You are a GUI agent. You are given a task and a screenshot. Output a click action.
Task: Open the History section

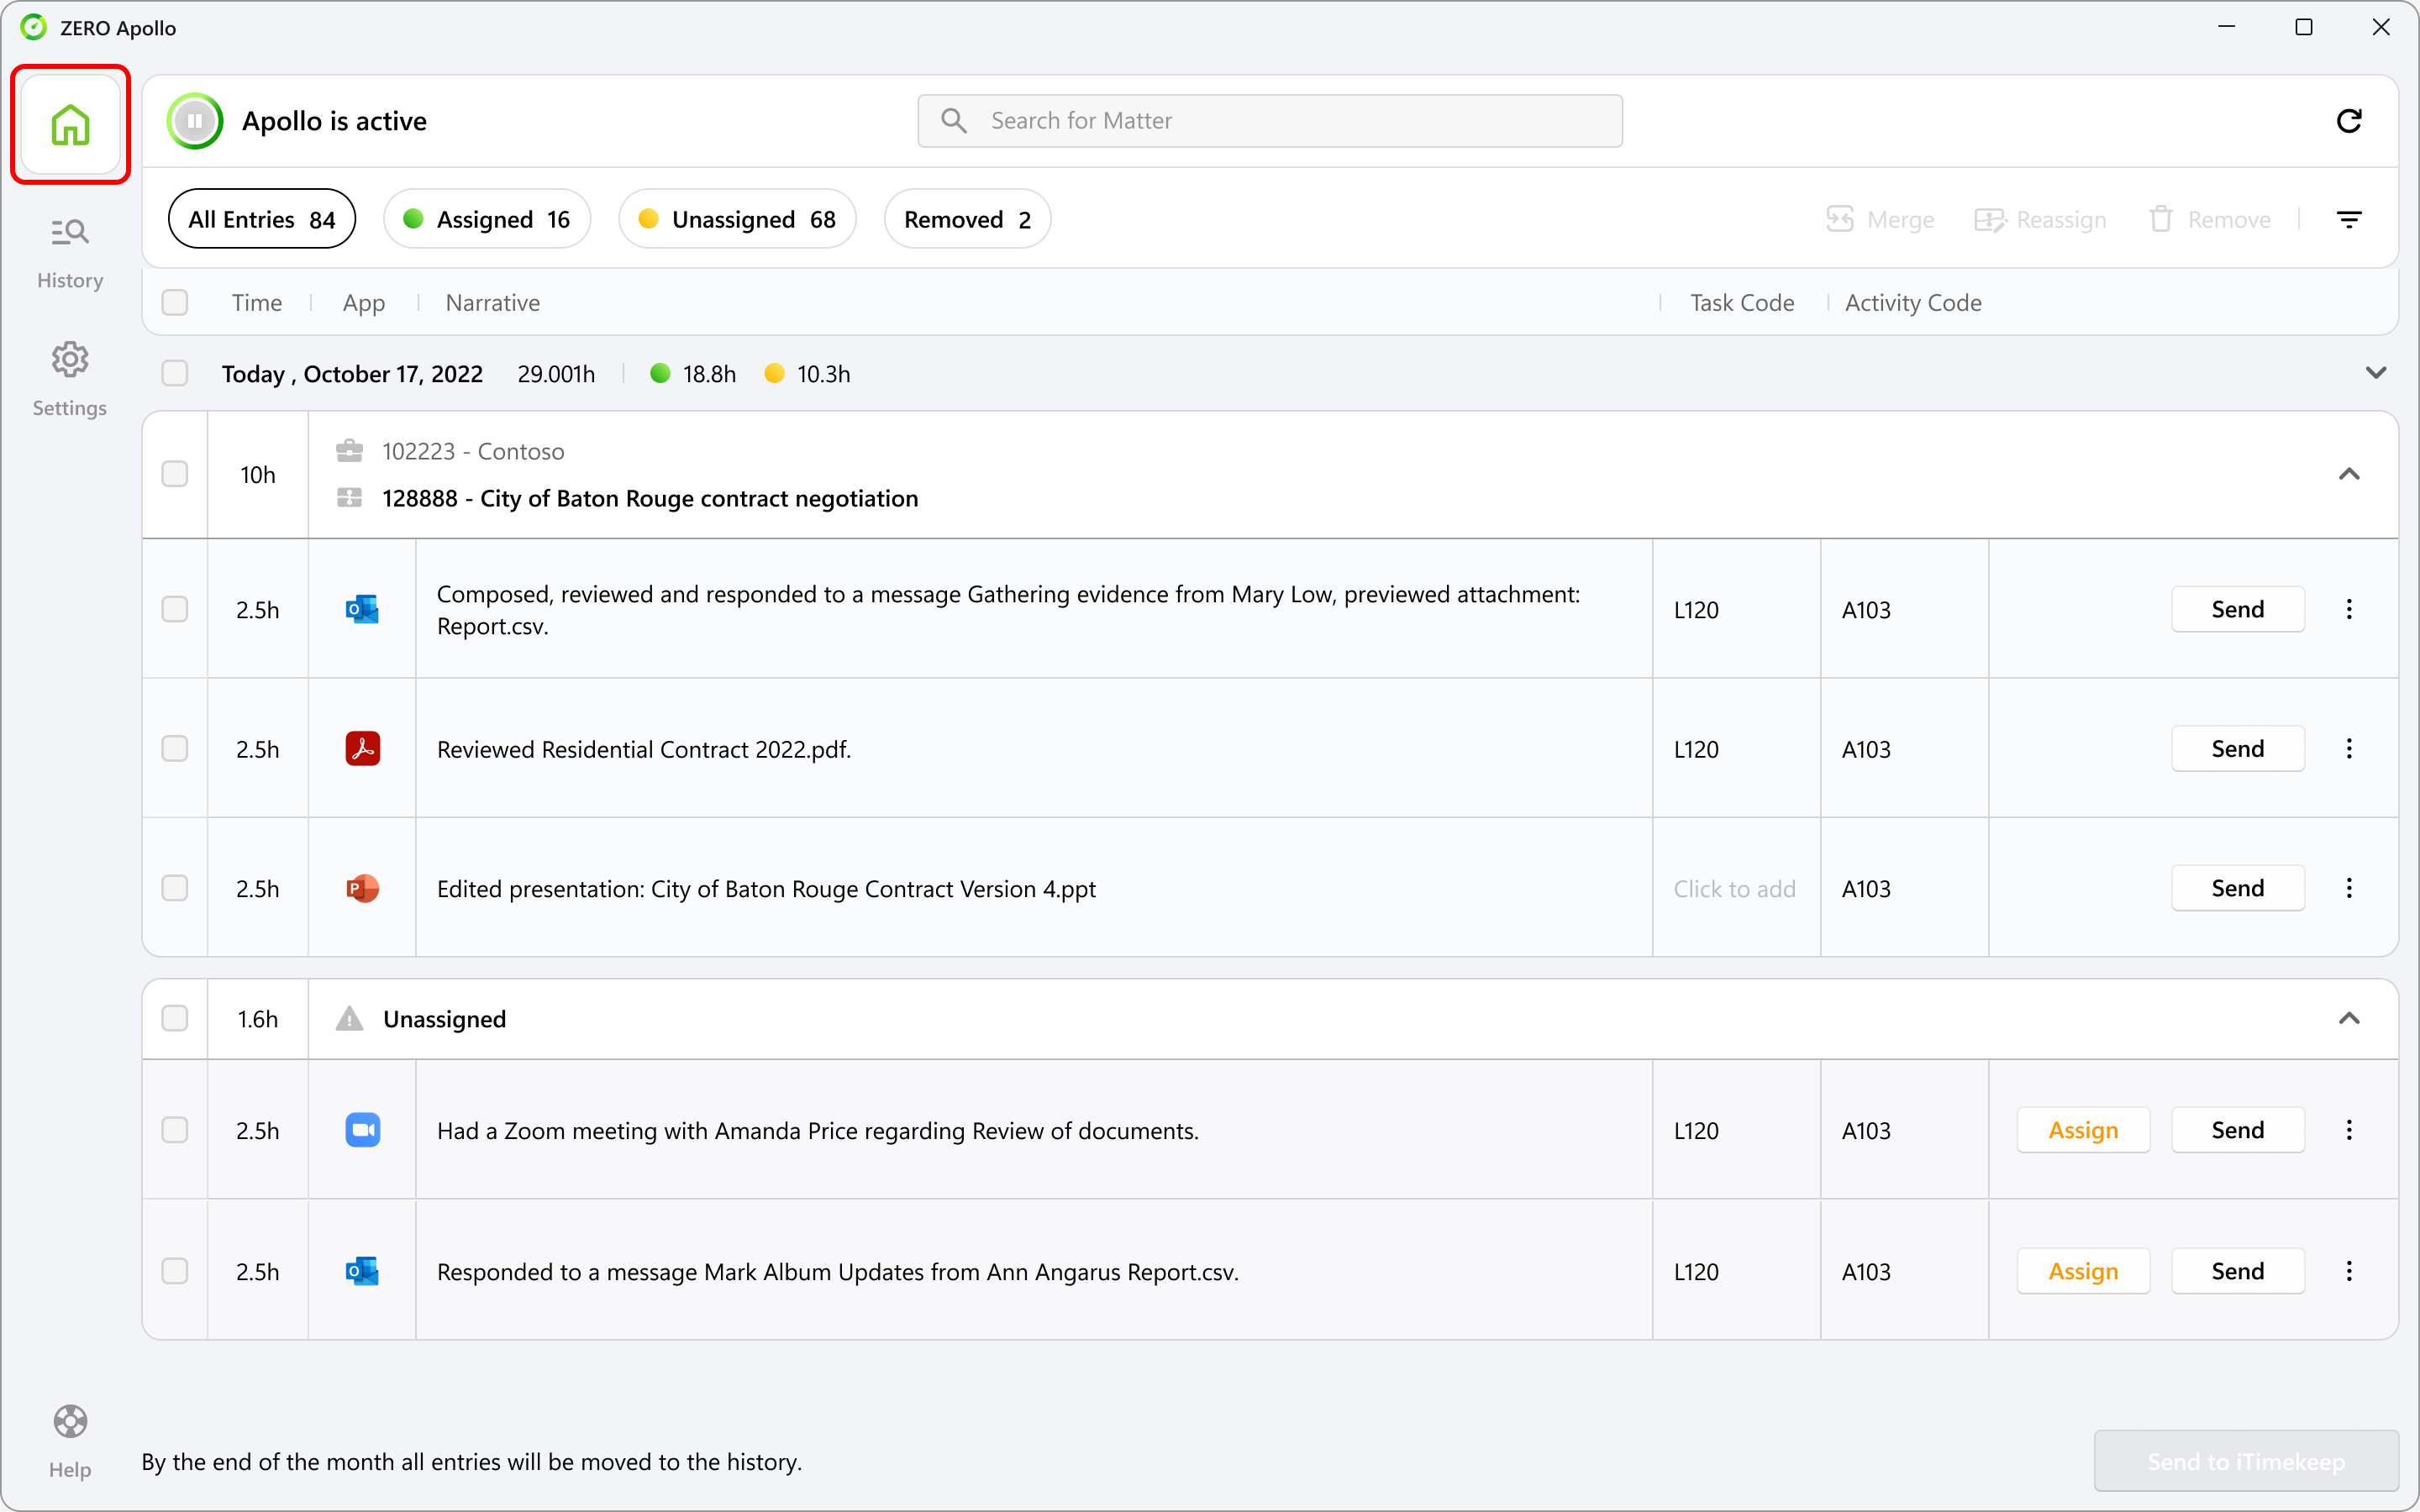(x=70, y=254)
